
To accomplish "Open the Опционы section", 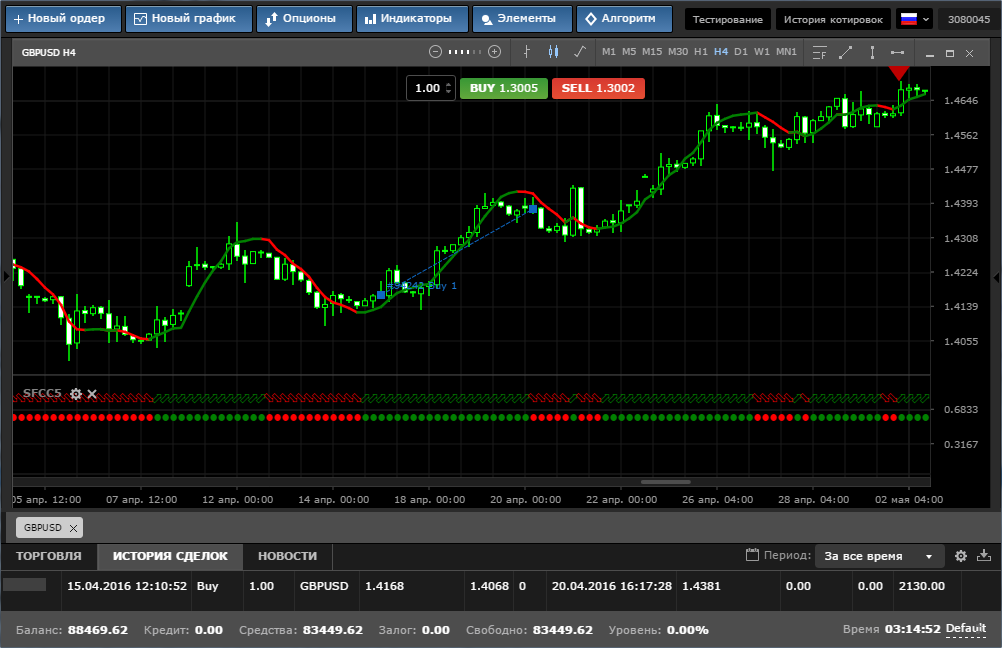I will coord(304,19).
